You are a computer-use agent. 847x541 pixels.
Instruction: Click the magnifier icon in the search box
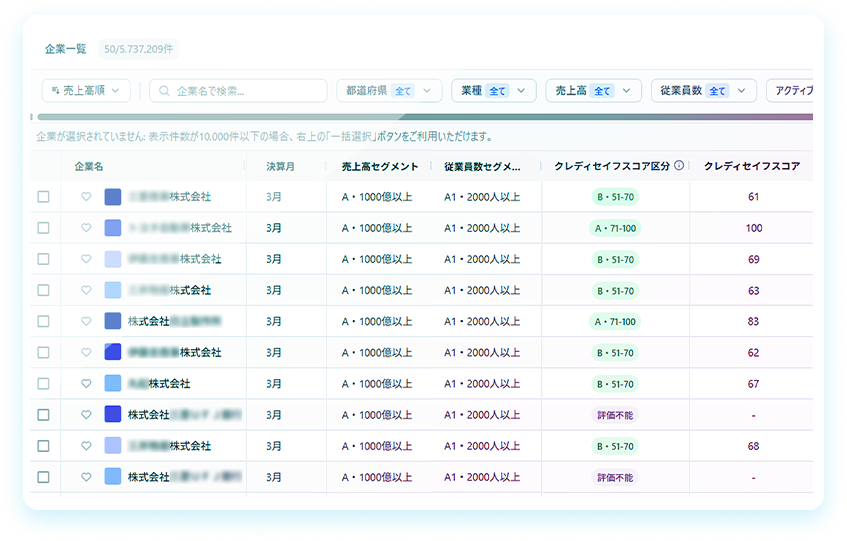point(164,91)
